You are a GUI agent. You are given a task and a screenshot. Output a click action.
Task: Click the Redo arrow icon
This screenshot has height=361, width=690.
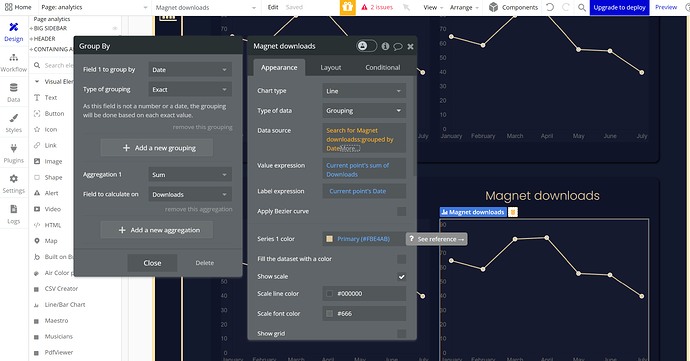point(566,7)
